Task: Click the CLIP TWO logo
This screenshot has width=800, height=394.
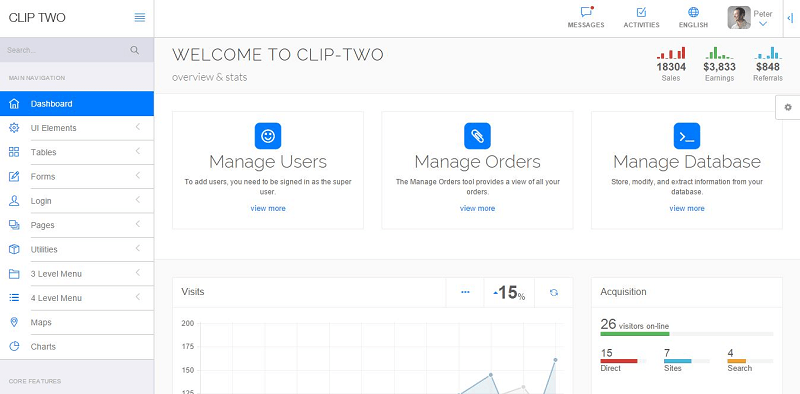Action: click(x=37, y=17)
